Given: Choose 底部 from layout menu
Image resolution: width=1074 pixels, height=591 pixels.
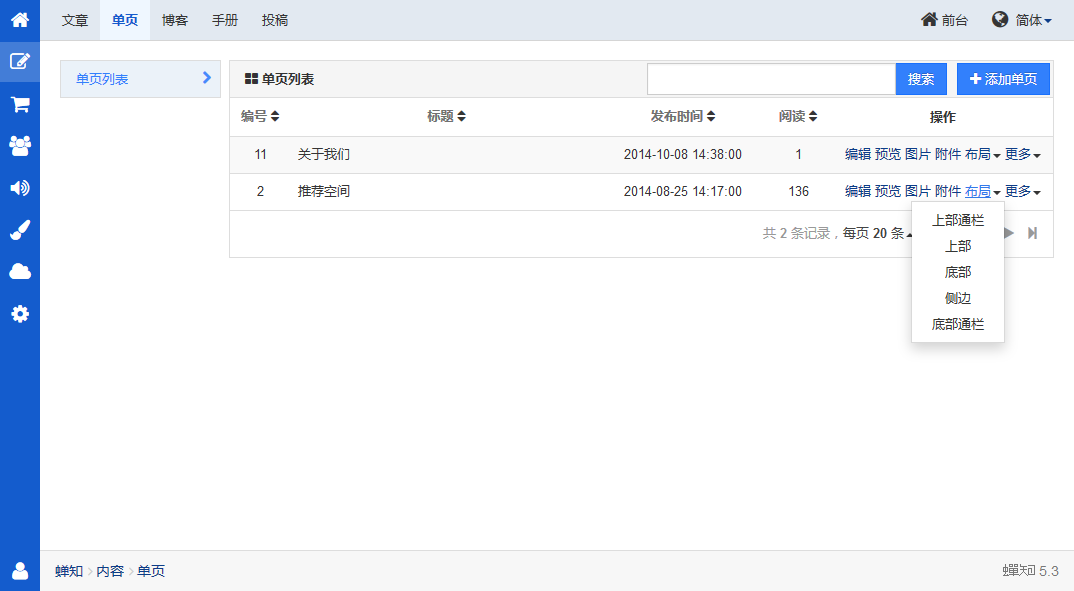Looking at the screenshot, I should (958, 272).
